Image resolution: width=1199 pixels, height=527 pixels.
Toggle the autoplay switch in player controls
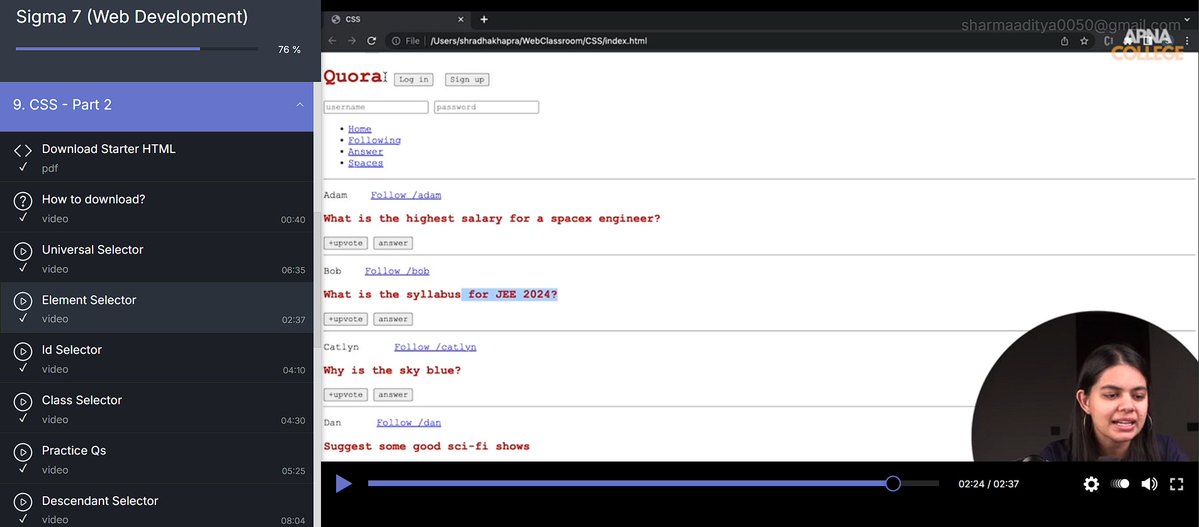click(1120, 483)
